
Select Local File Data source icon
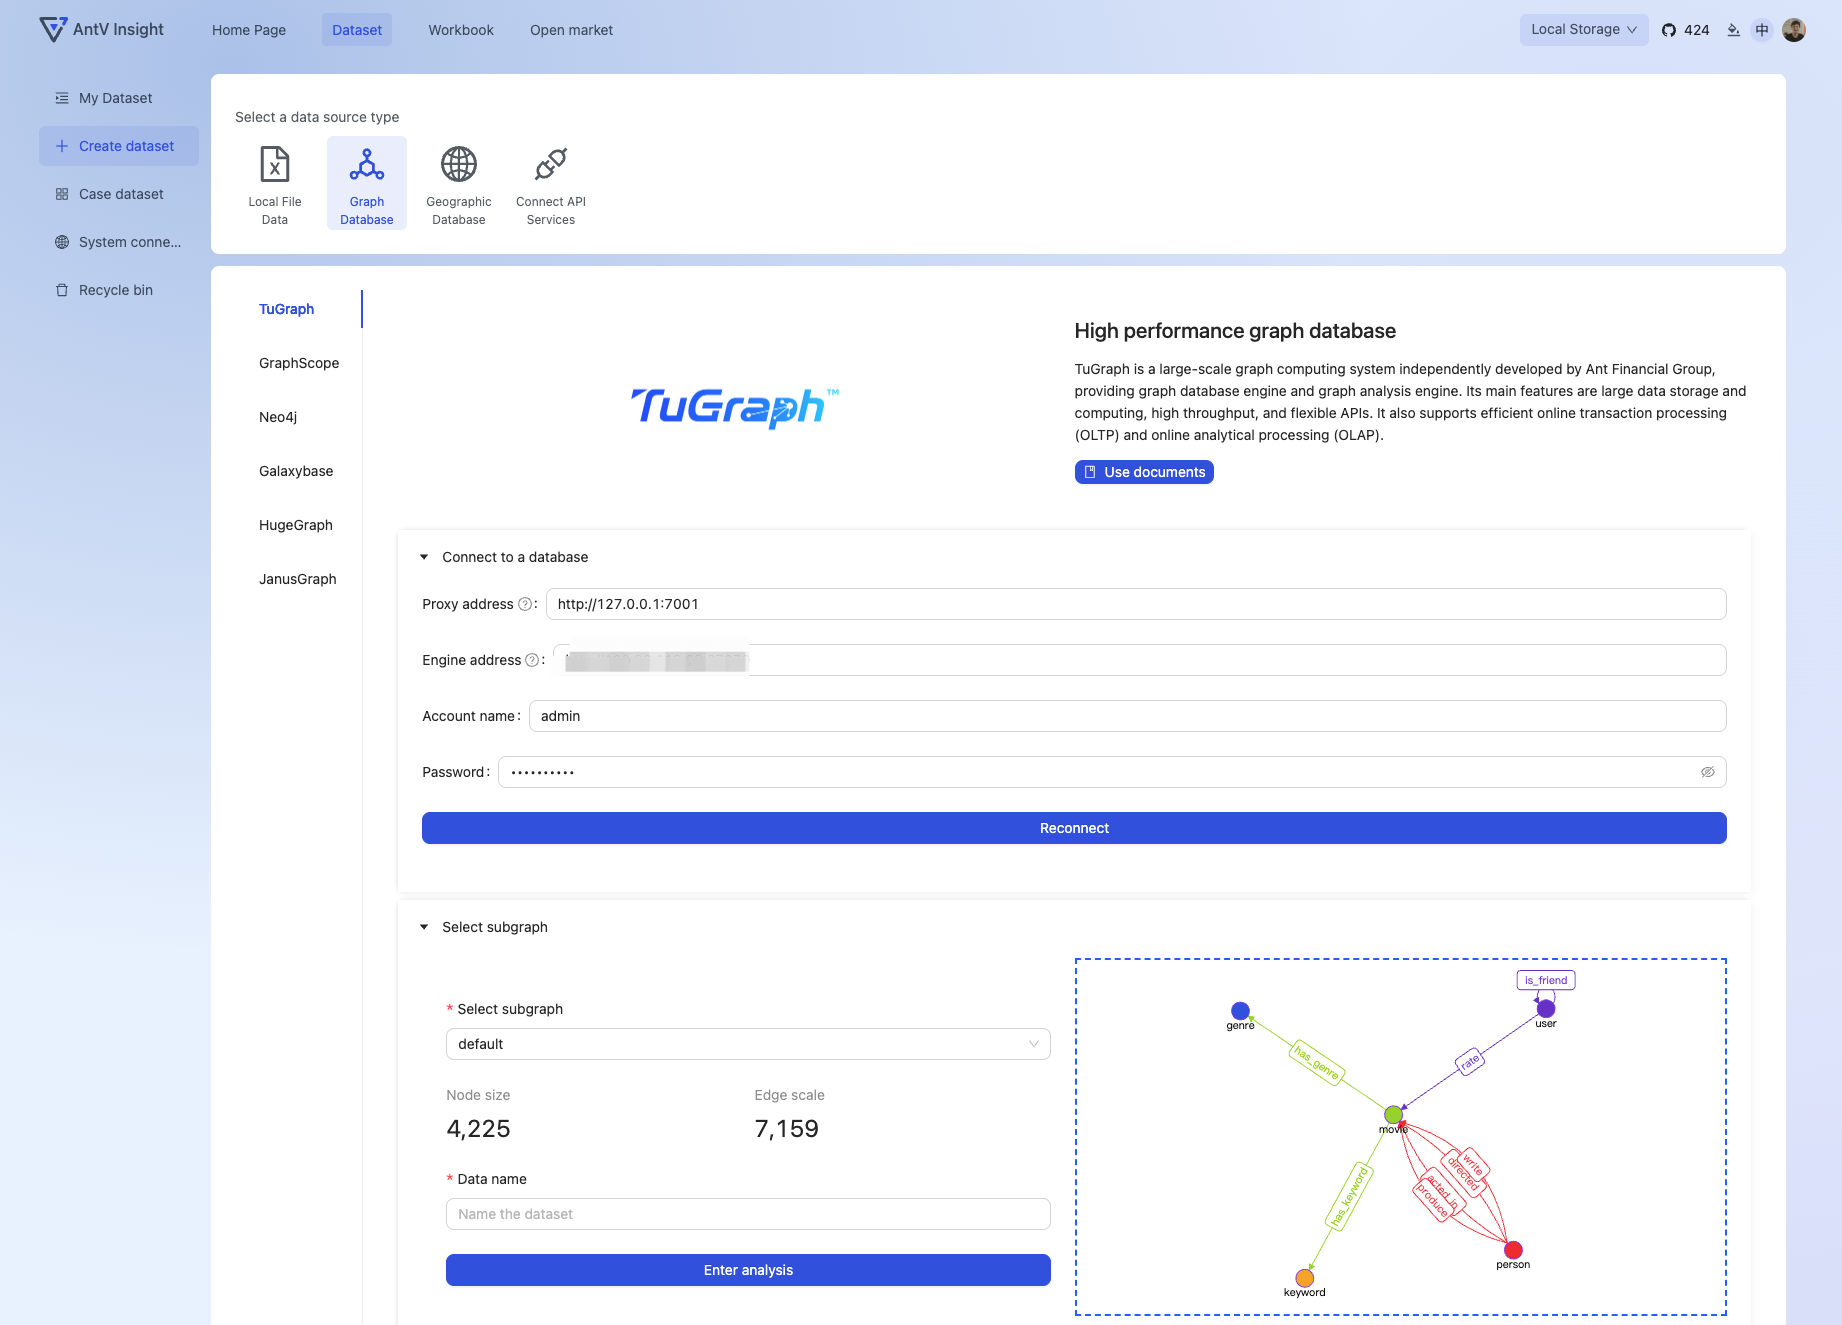click(275, 164)
